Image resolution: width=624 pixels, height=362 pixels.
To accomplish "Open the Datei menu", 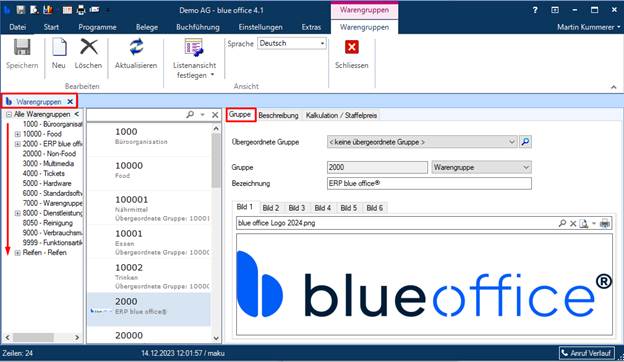I will click(x=18, y=27).
